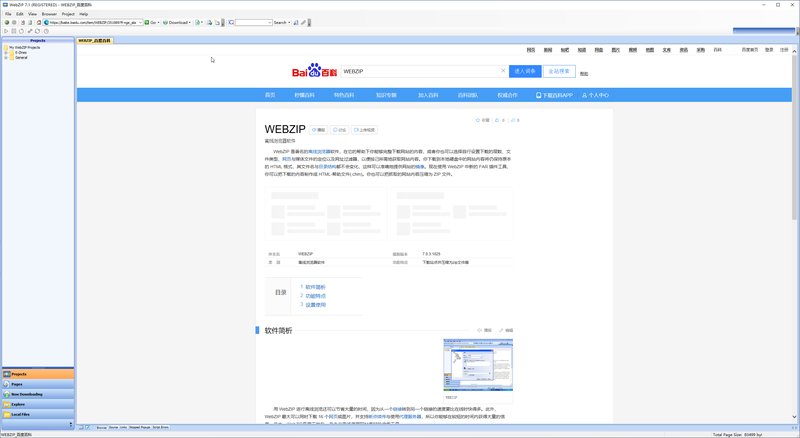The height and width of the screenshot is (438, 800).
Task: Click the Go button beside address bar
Action: tap(153, 21)
